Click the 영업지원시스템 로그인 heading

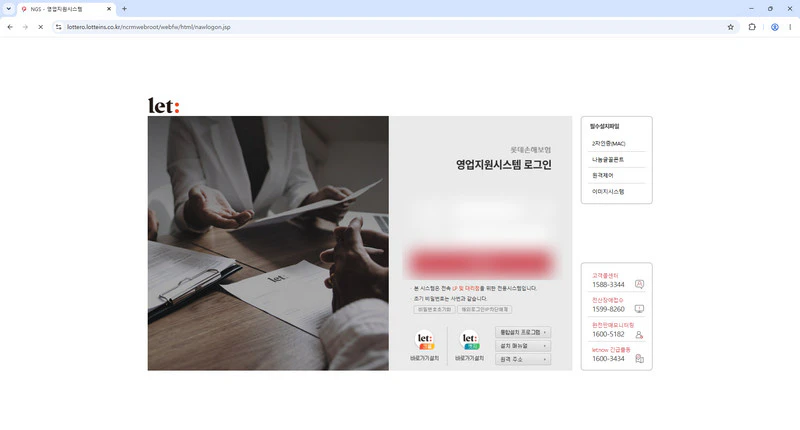pos(504,165)
